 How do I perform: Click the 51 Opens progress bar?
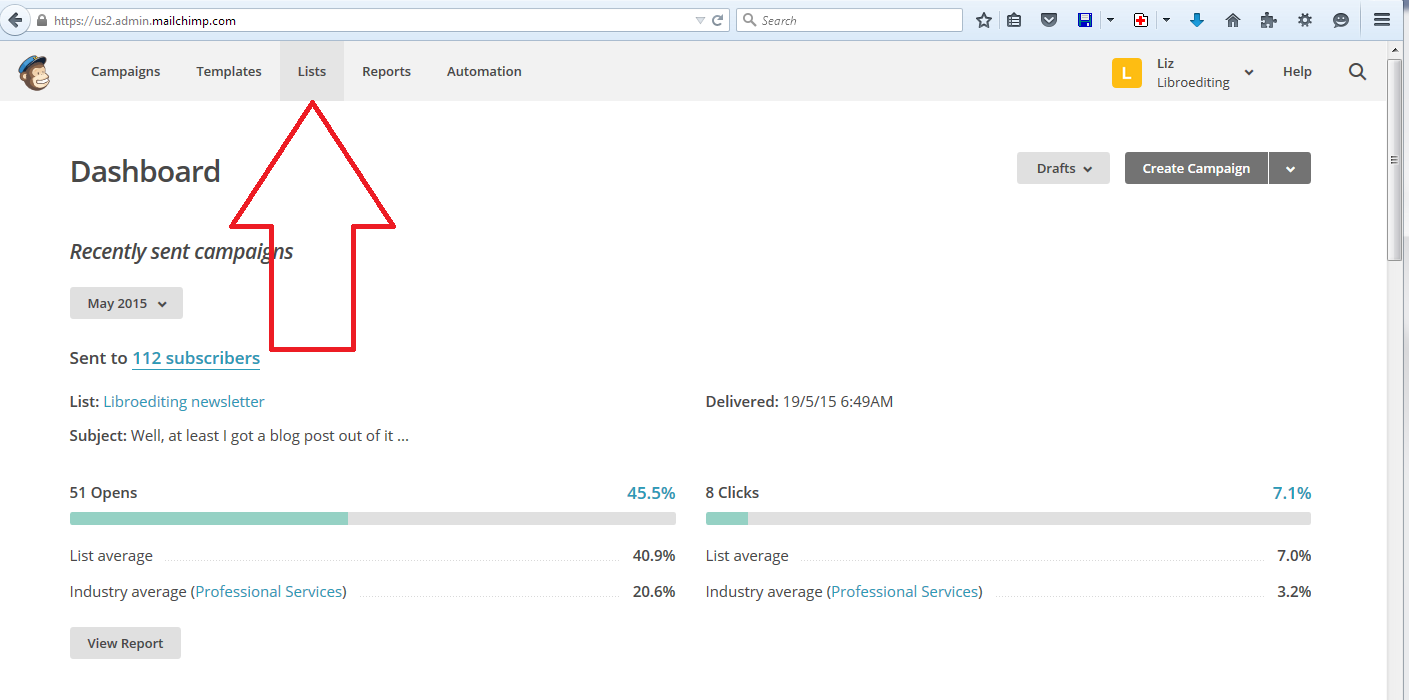click(x=372, y=518)
